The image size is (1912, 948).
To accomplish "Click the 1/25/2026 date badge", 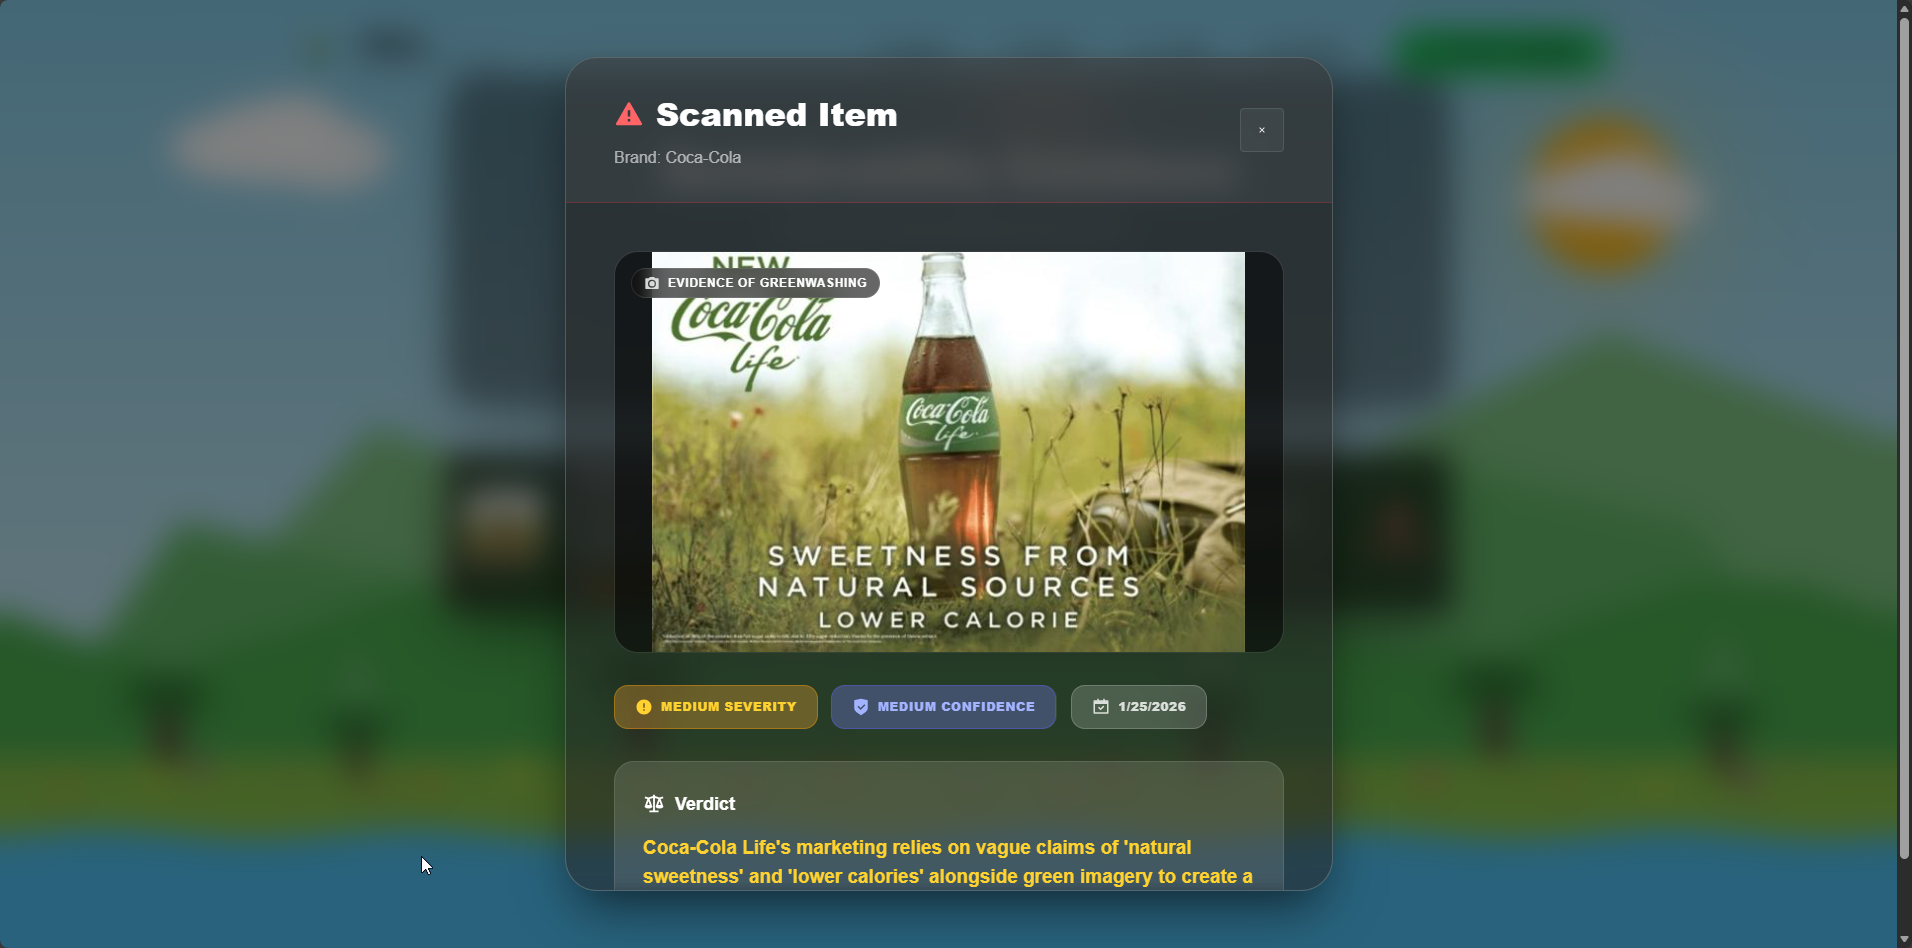I will pyautogui.click(x=1139, y=707).
